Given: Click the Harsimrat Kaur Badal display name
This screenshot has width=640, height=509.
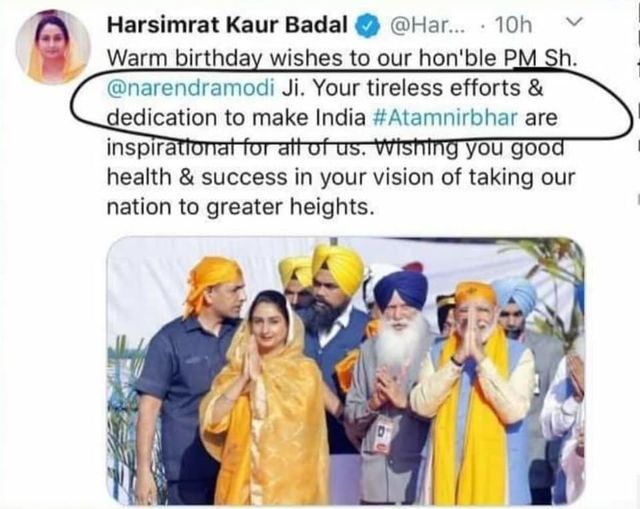Looking at the screenshot, I should 227,25.
